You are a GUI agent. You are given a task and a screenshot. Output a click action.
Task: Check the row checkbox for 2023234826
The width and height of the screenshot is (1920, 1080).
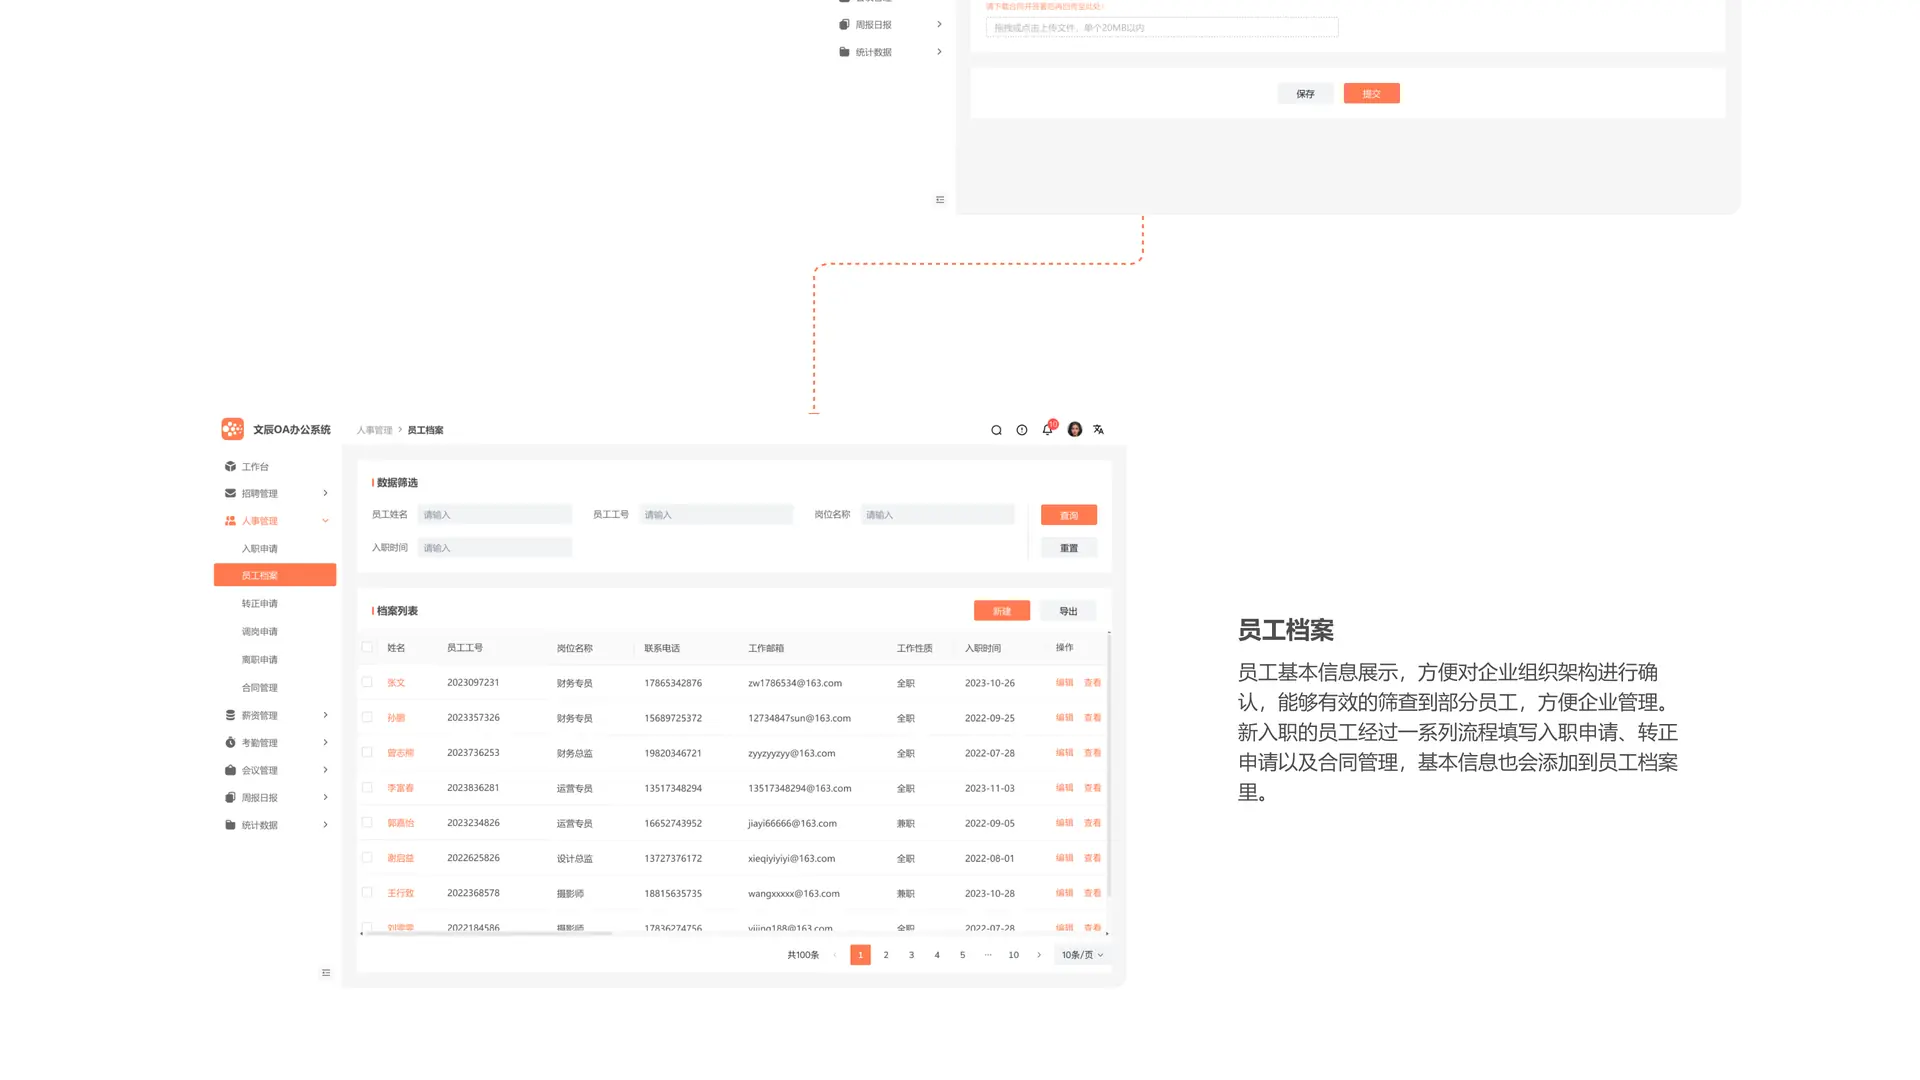click(x=367, y=822)
